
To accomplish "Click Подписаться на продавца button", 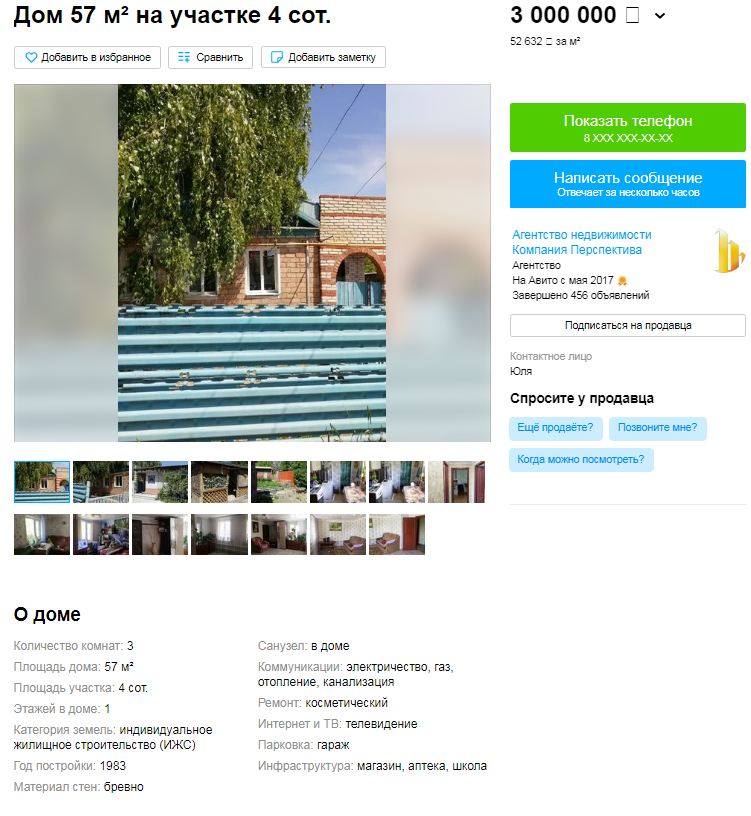I will tap(628, 326).
